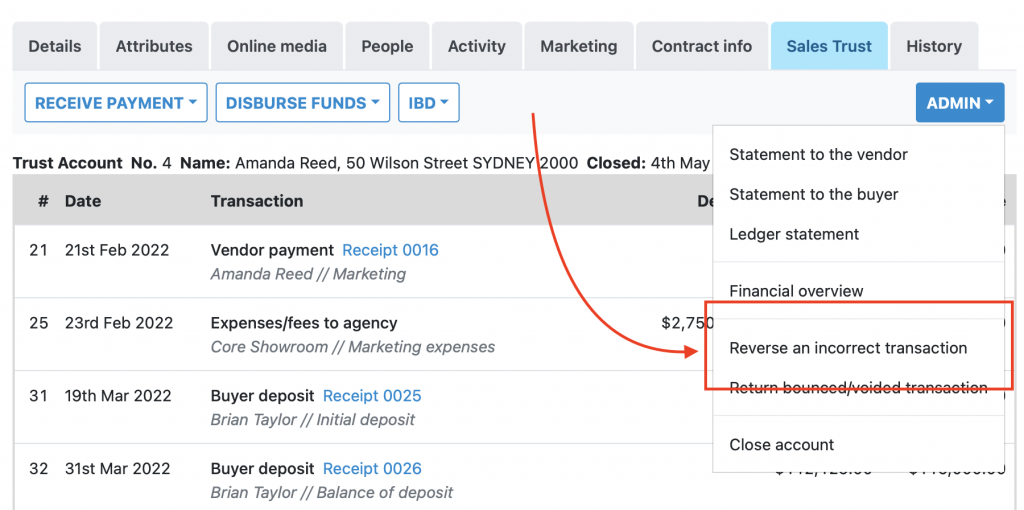Screen dimensions: 1024x510
Task: Open the Activity tab
Action: tap(477, 46)
